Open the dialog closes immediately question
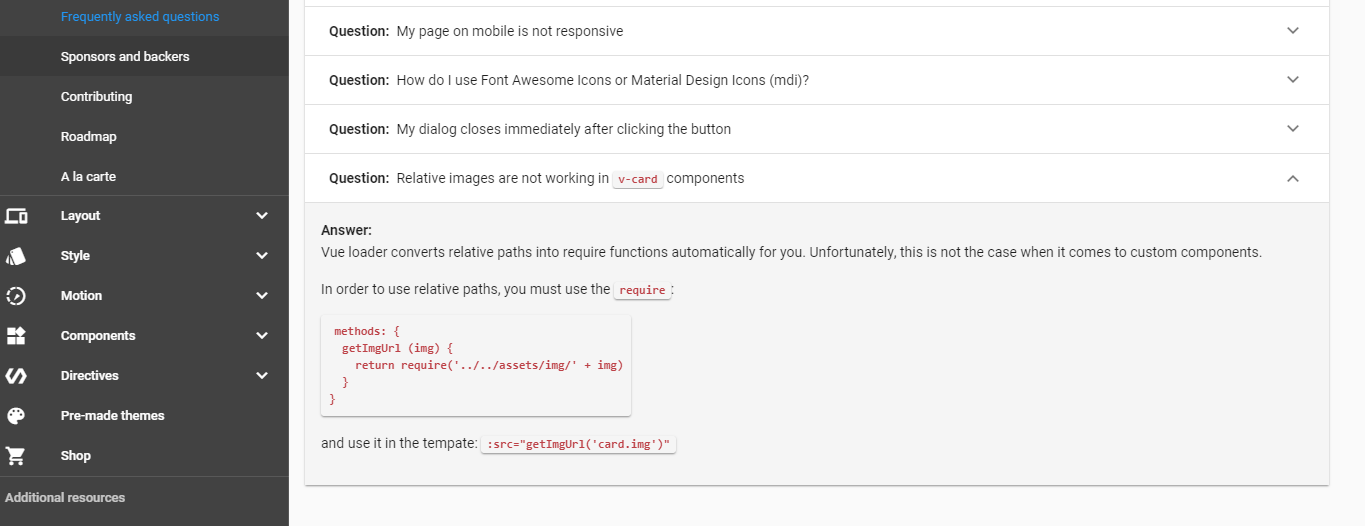The height and width of the screenshot is (526, 1365). tap(1293, 129)
